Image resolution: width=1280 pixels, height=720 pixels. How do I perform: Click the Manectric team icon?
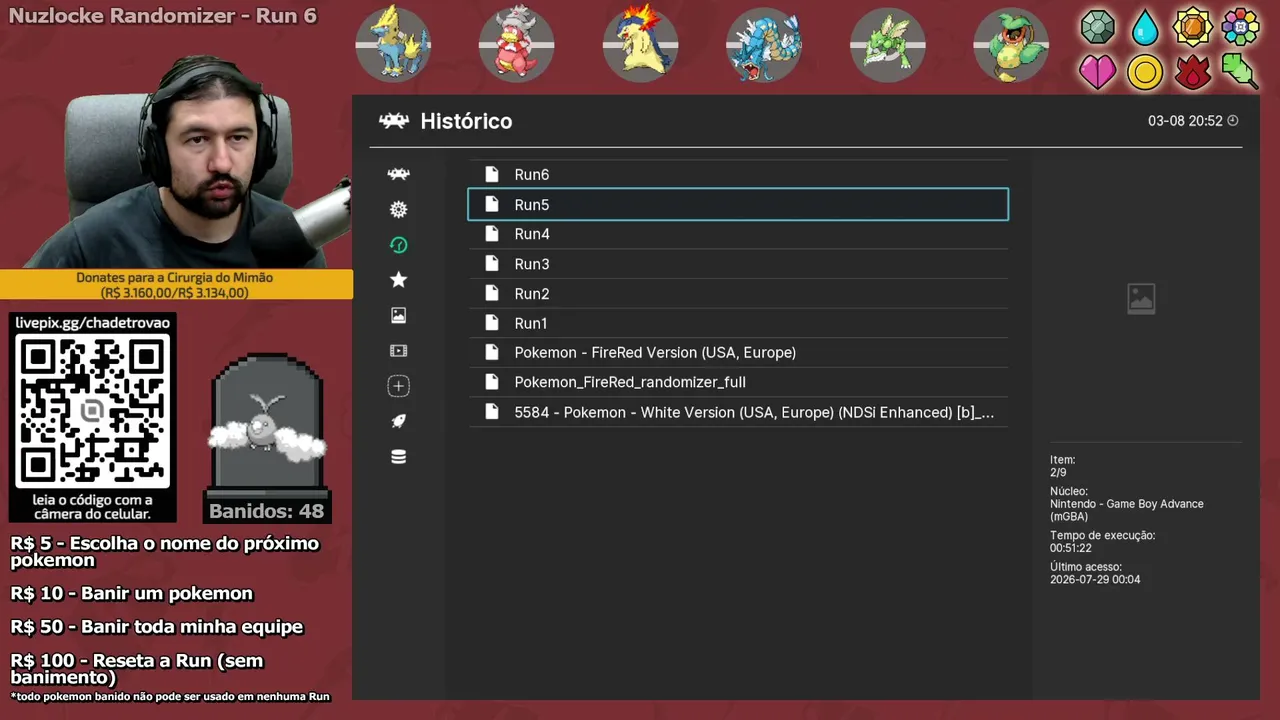tap(393, 44)
